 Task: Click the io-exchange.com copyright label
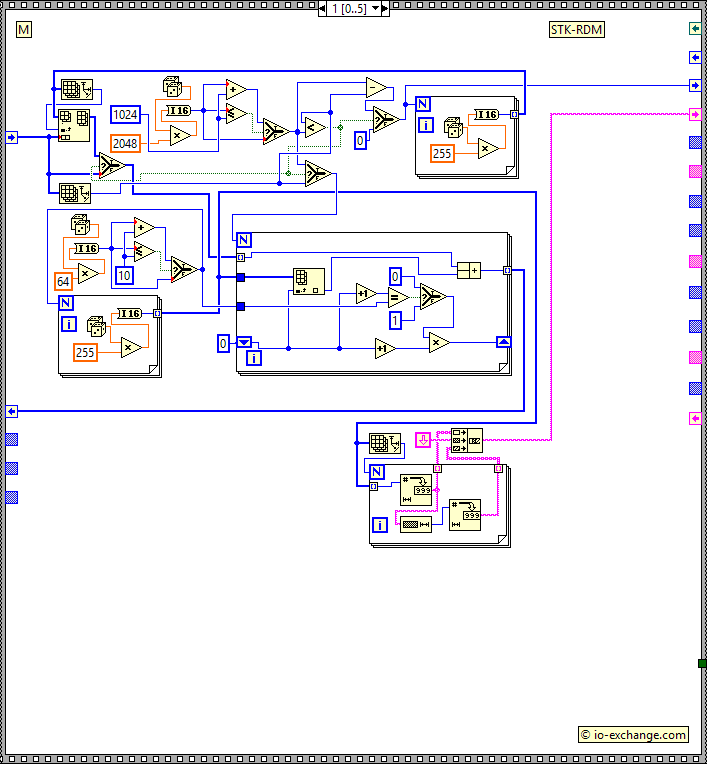[x=633, y=734]
